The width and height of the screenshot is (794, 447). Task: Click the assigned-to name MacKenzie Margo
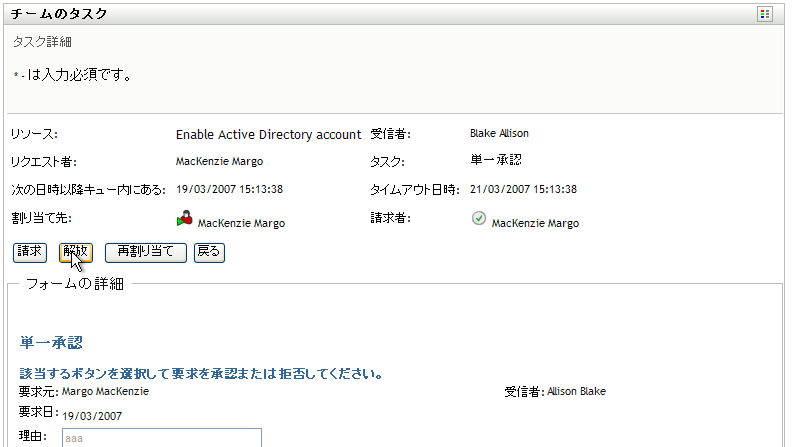[241, 223]
